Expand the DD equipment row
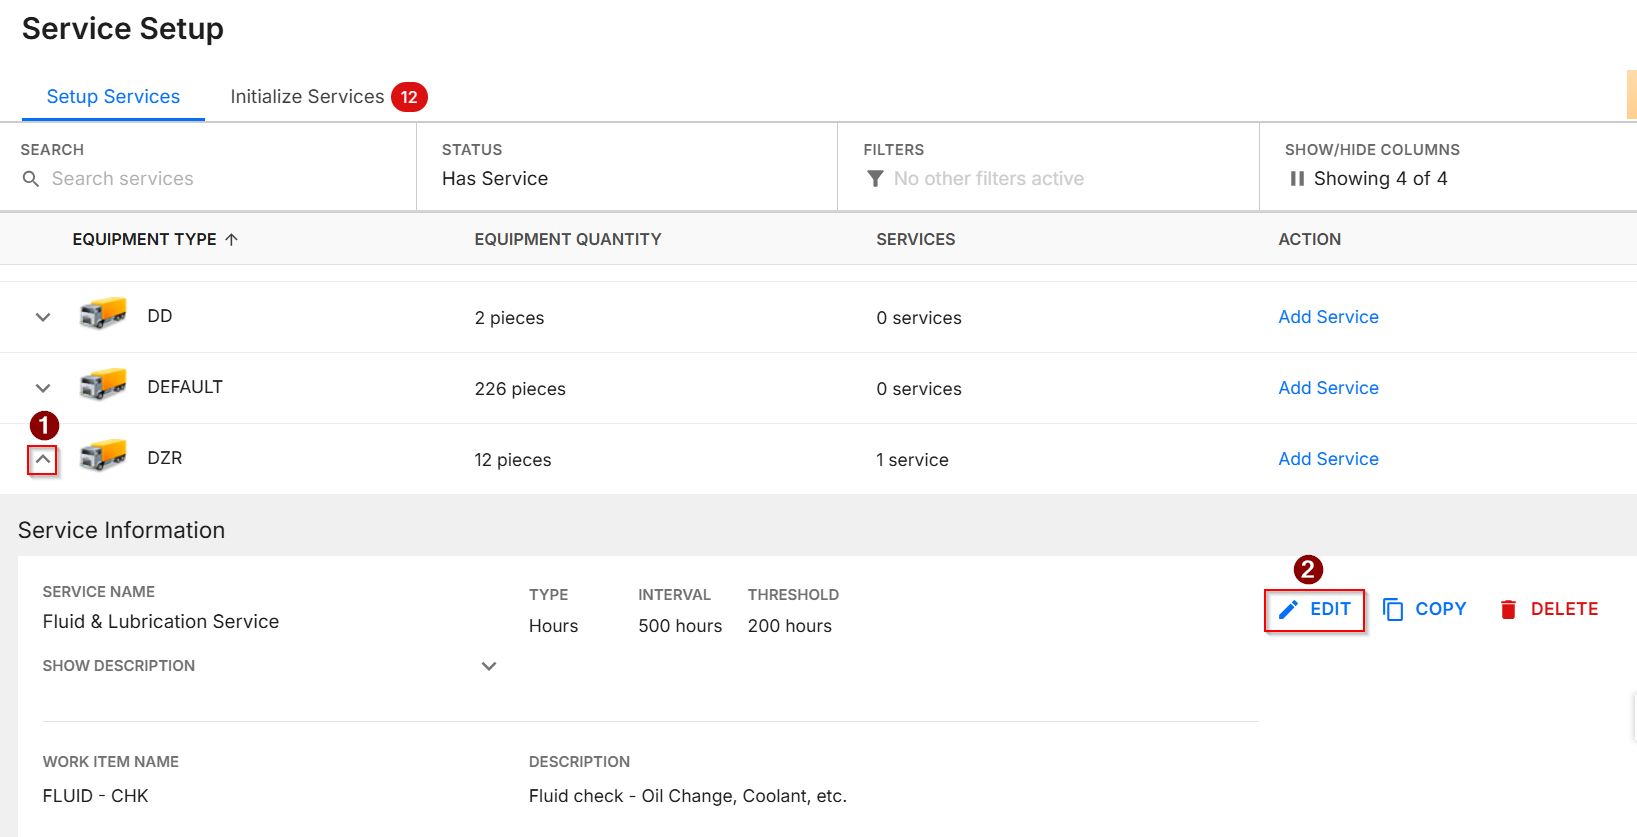This screenshot has width=1637, height=837. click(43, 317)
